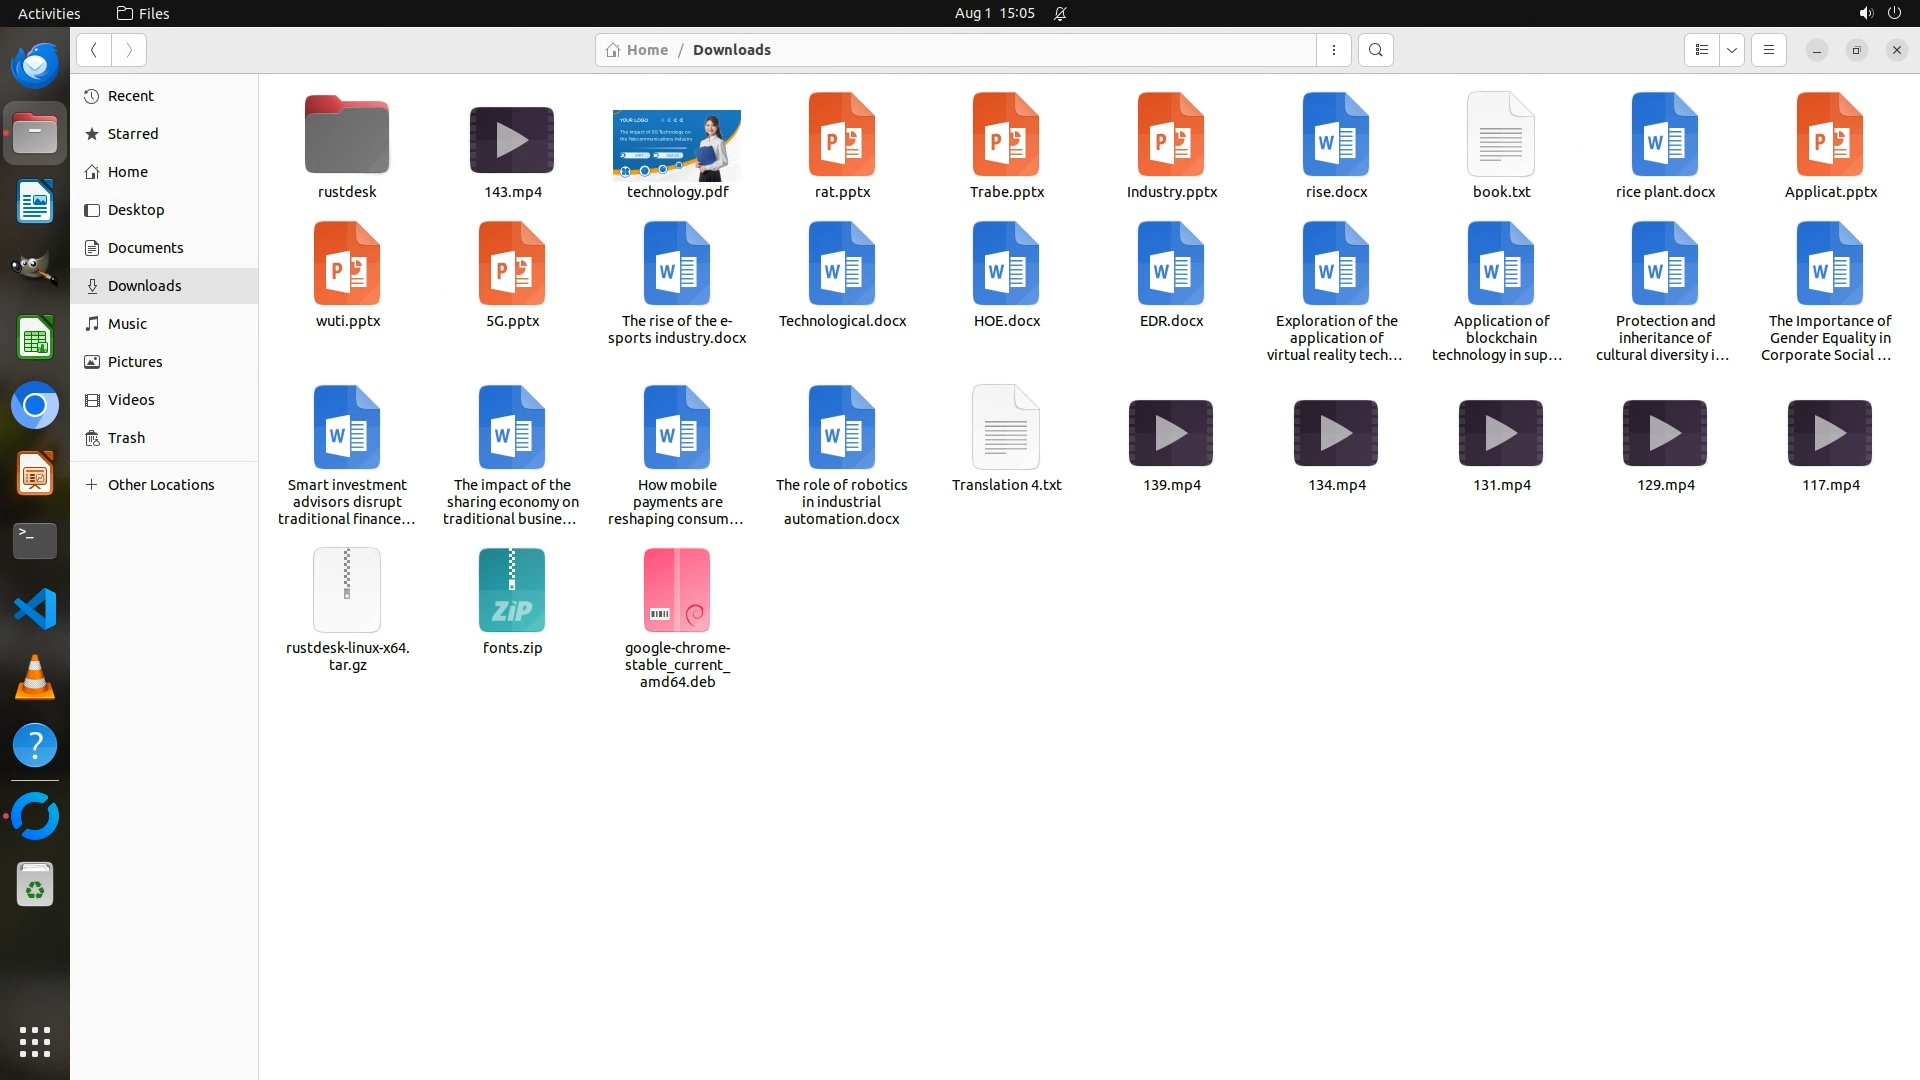Launch Visual Studio Code from the dock
The height and width of the screenshot is (1080, 1920).
coord(35,609)
